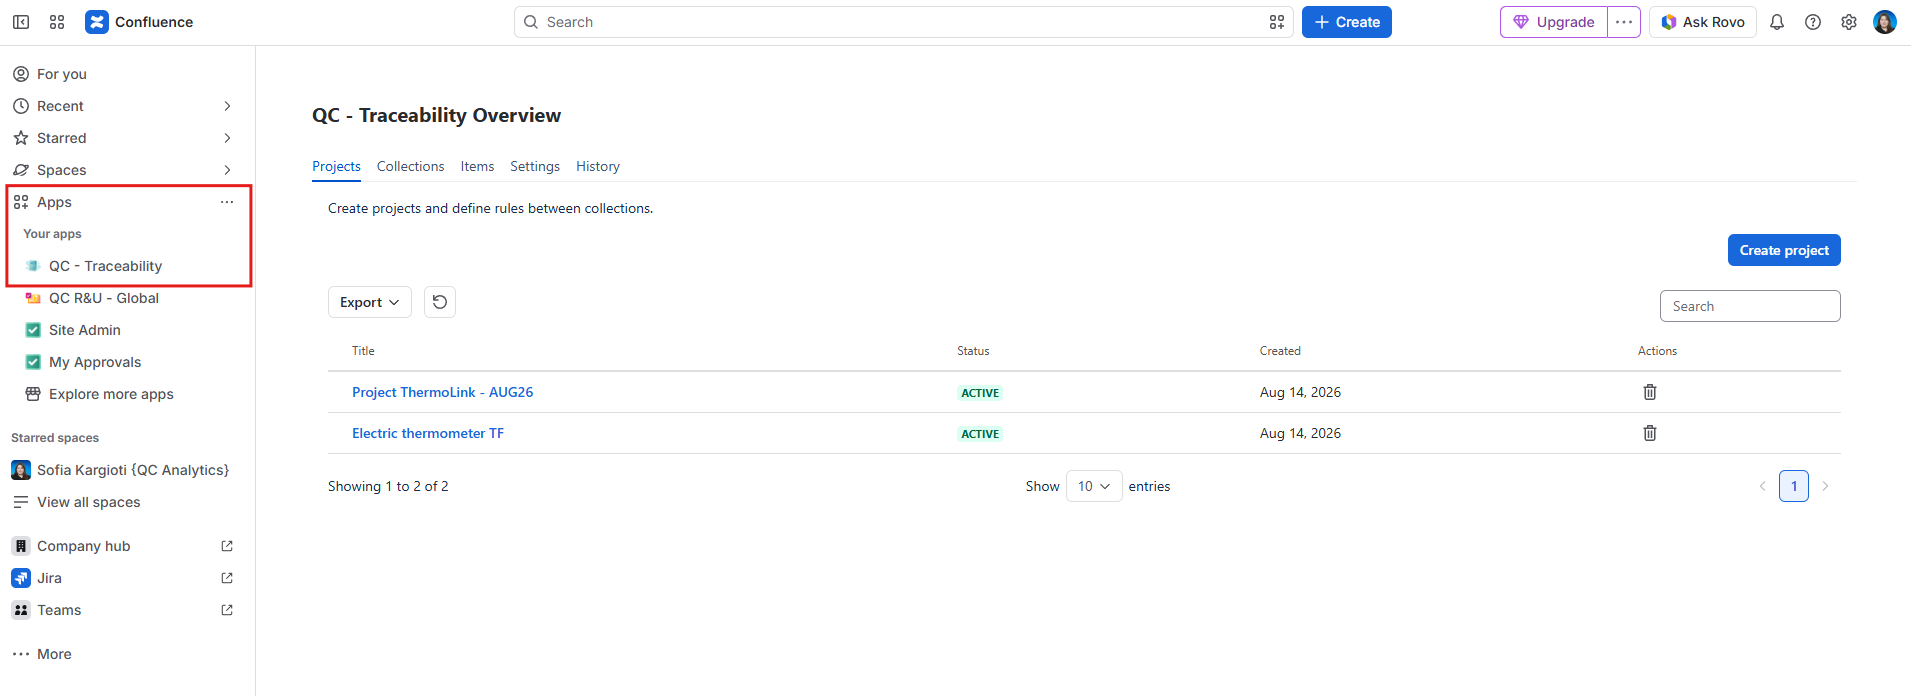Click the Create project button
Screen dimensions: 1911x696
point(1784,250)
